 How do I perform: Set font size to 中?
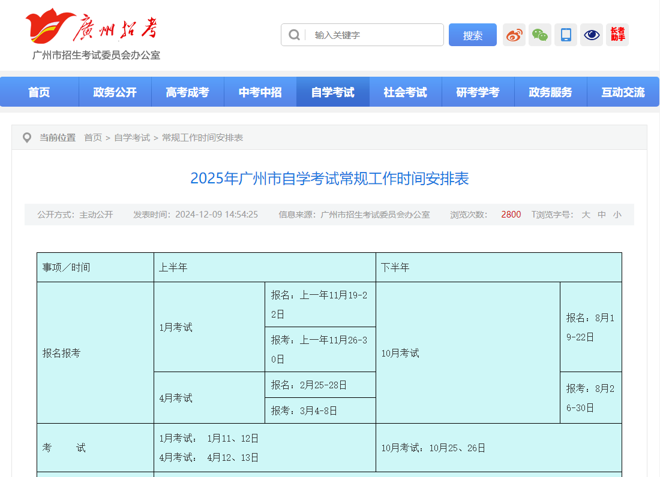click(601, 214)
